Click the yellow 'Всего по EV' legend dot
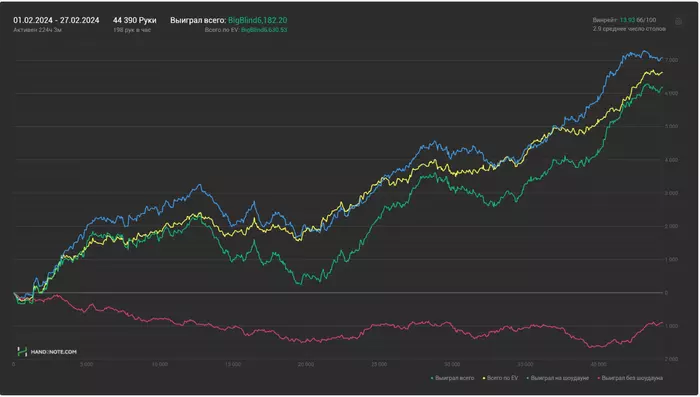Image resolution: width=700 pixels, height=397 pixels. [484, 379]
